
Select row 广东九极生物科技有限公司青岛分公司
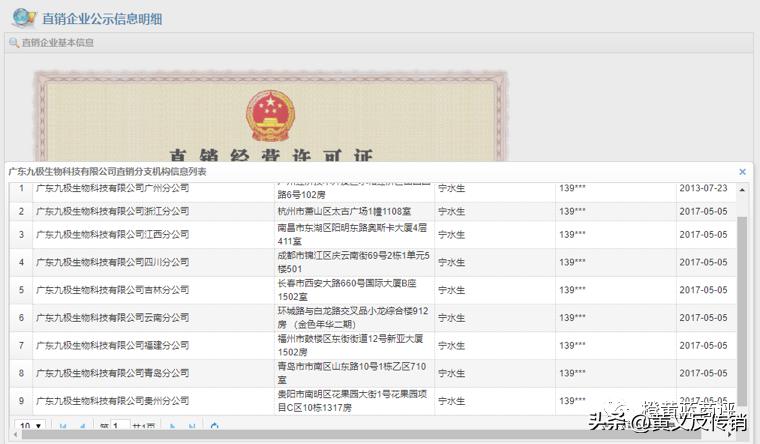[x=373, y=373]
